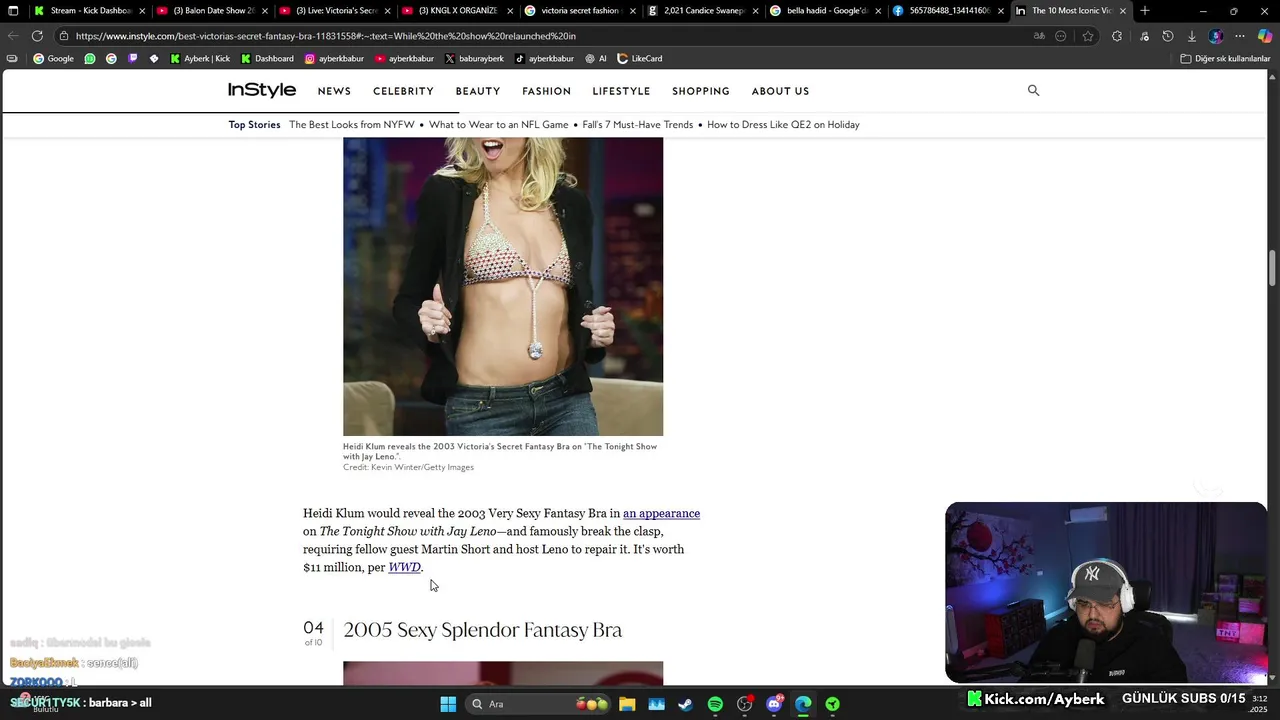Open the Windows Start menu
Viewport: 1280px width, 720px height.
(448, 704)
